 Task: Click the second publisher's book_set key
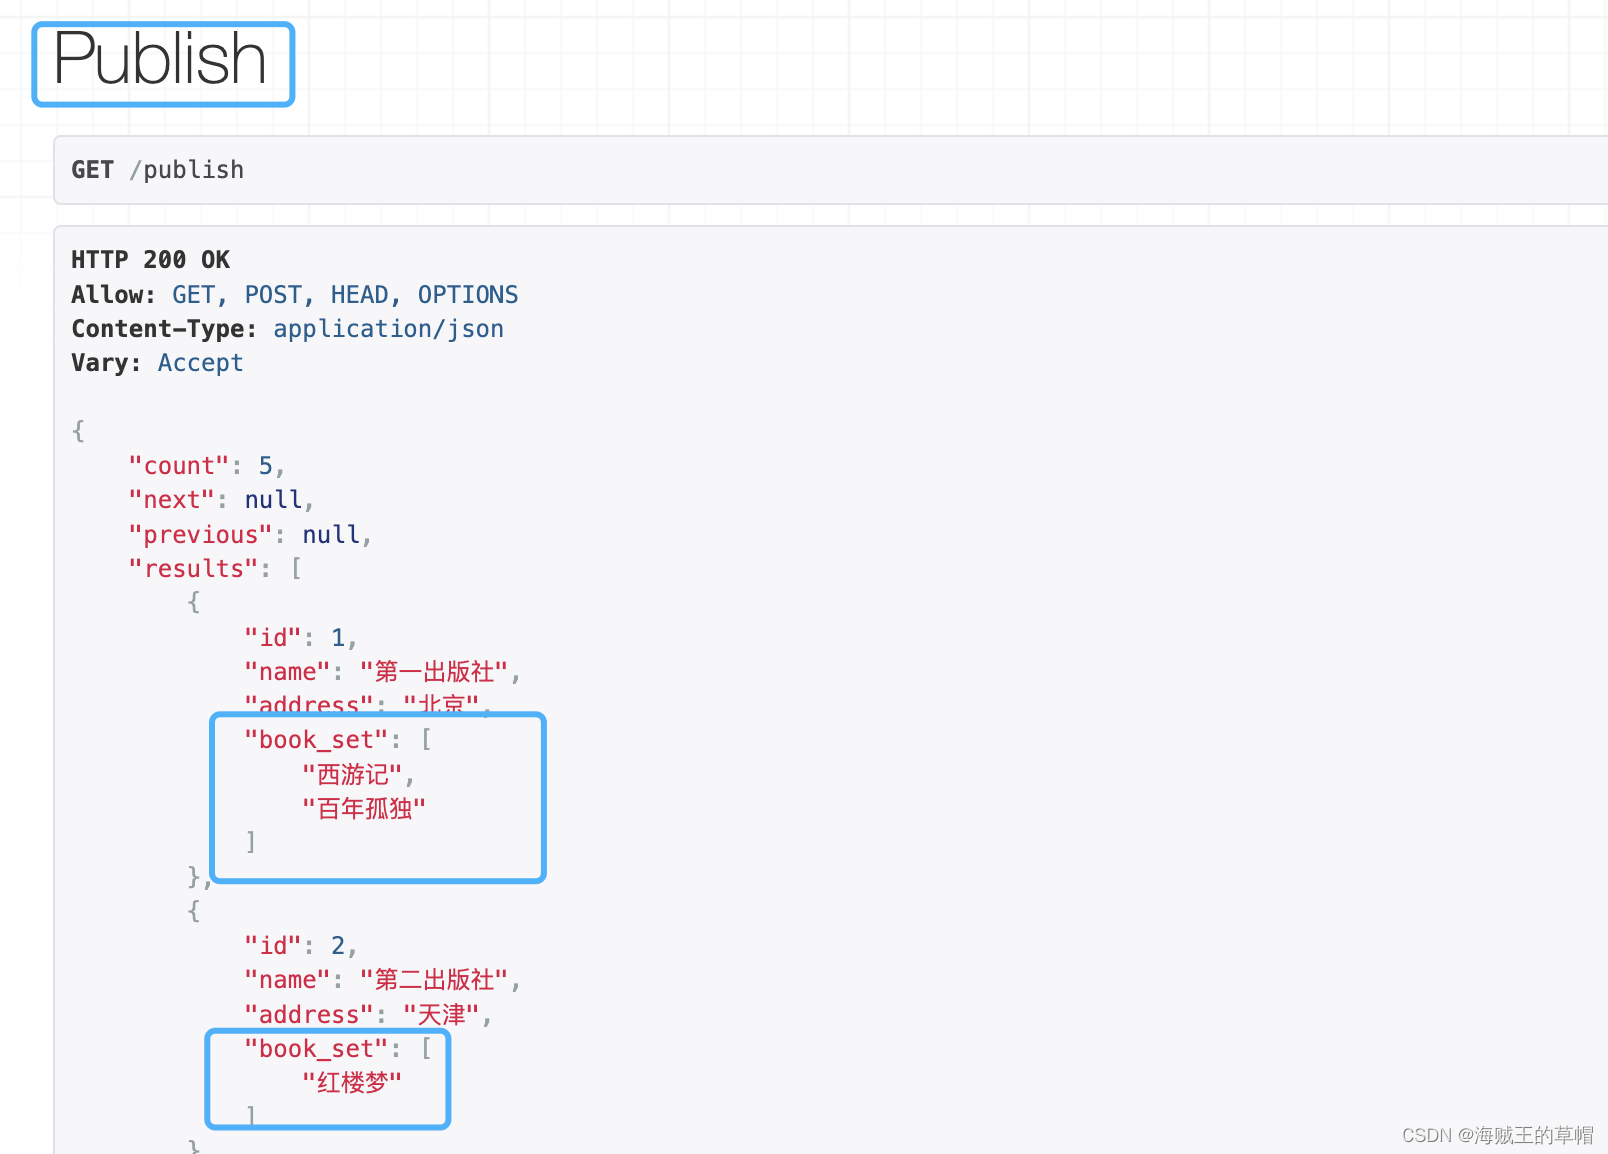coord(316,1049)
